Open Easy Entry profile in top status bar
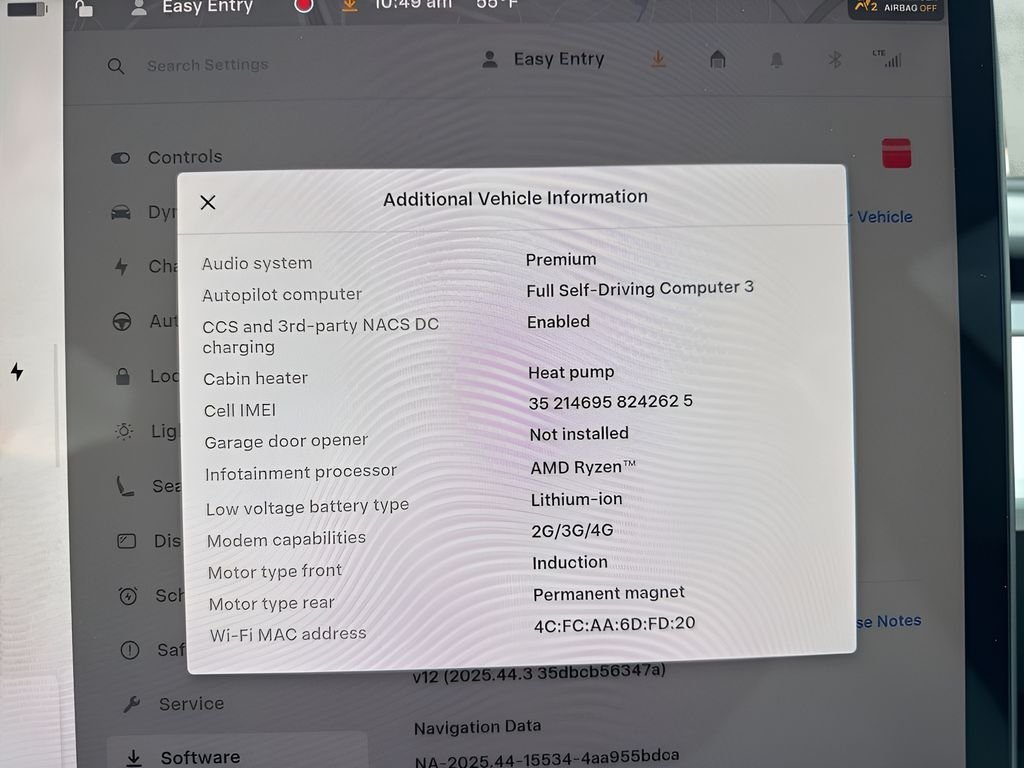 coord(195,7)
